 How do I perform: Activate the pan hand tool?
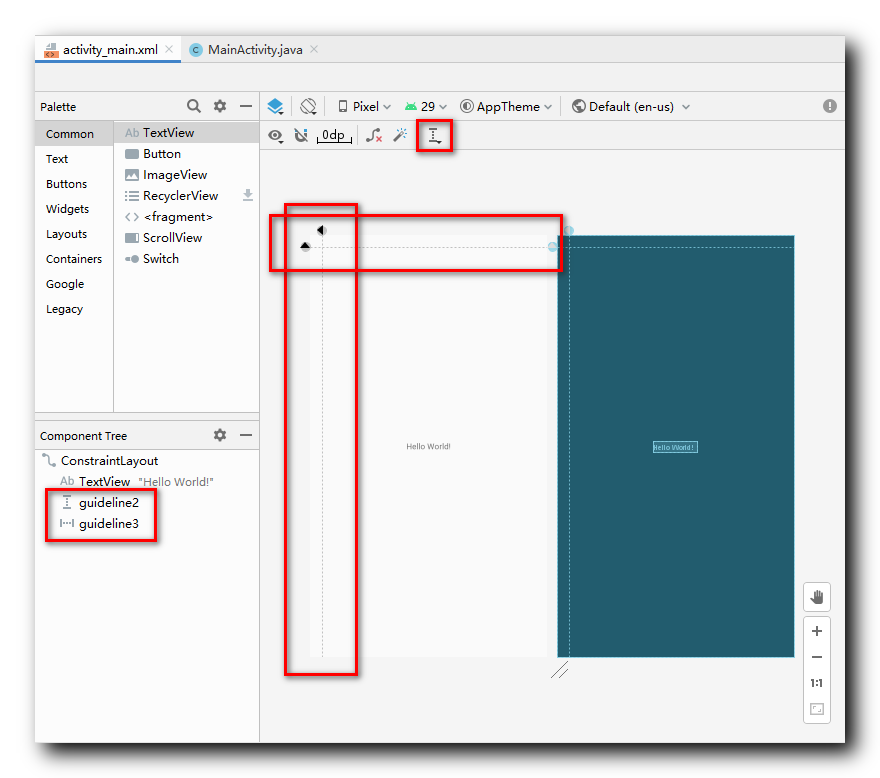[817, 597]
